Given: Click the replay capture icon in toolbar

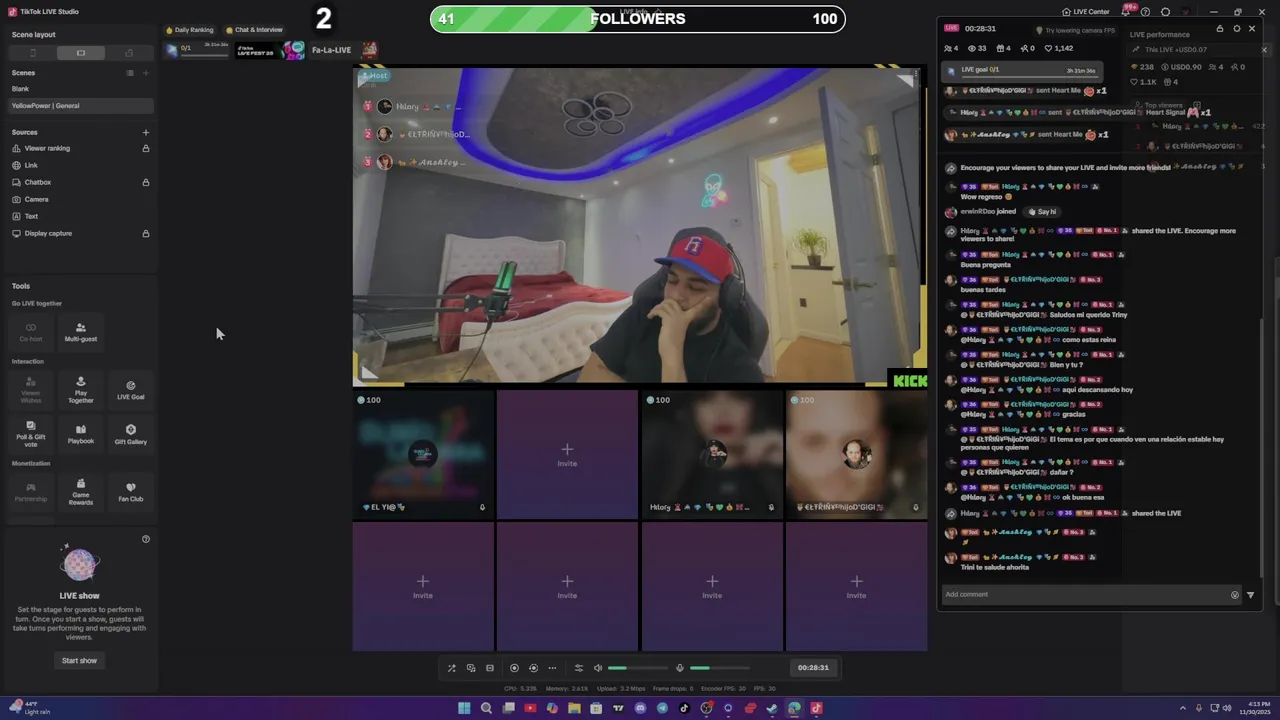Looking at the screenshot, I should pyautogui.click(x=533, y=668).
